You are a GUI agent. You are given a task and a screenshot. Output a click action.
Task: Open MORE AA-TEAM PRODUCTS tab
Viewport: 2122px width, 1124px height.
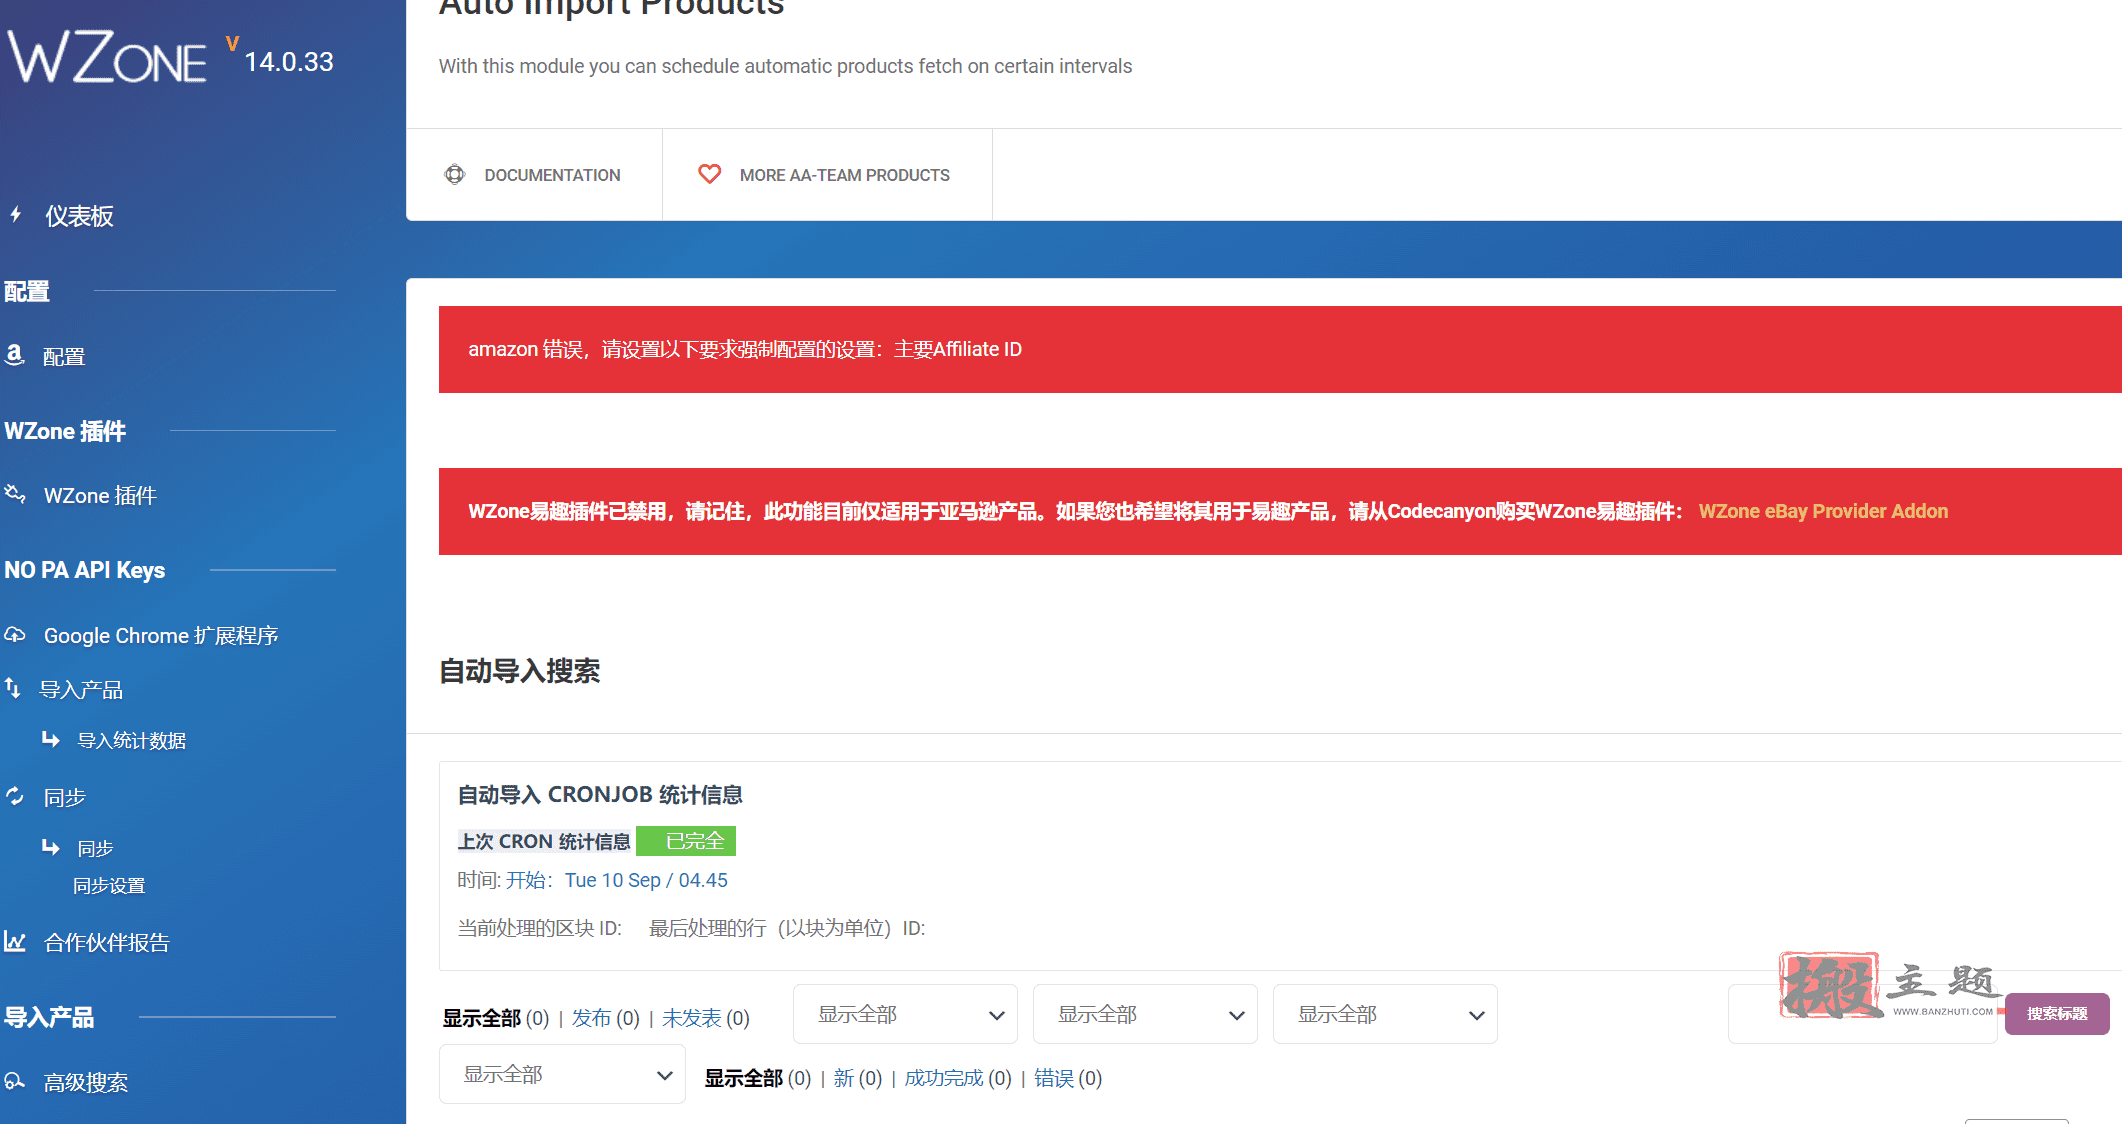point(827,174)
